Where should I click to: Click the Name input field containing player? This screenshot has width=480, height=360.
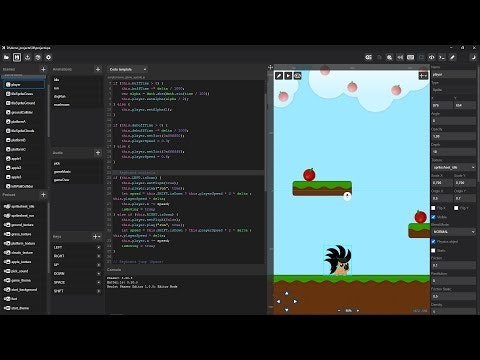pyautogui.click(x=454, y=74)
